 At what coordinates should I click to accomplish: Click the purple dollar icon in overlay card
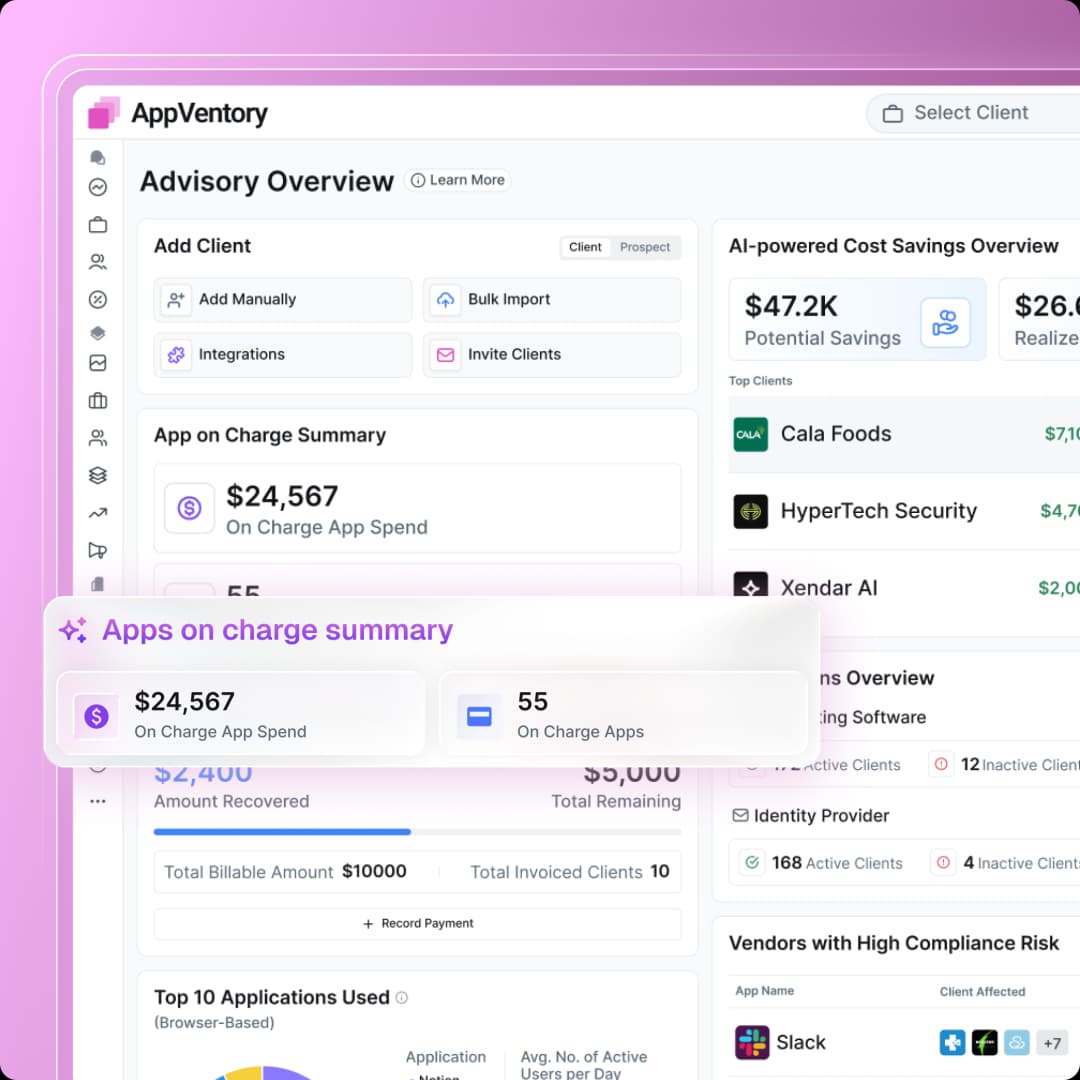96,716
